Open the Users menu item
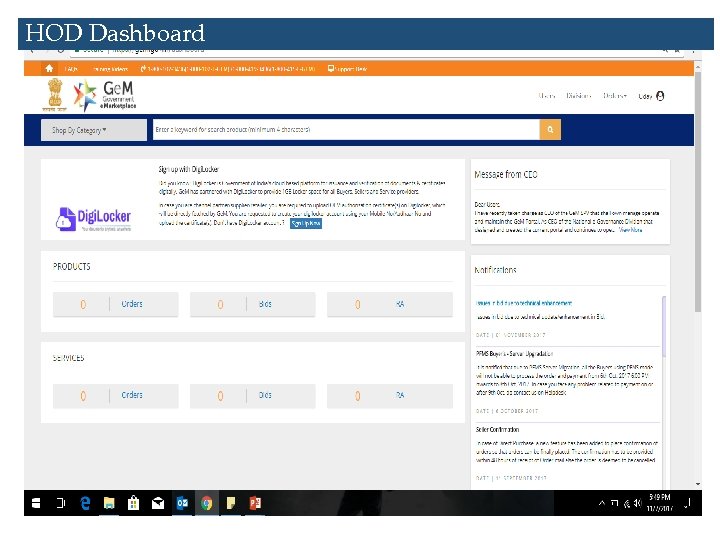 (547, 96)
